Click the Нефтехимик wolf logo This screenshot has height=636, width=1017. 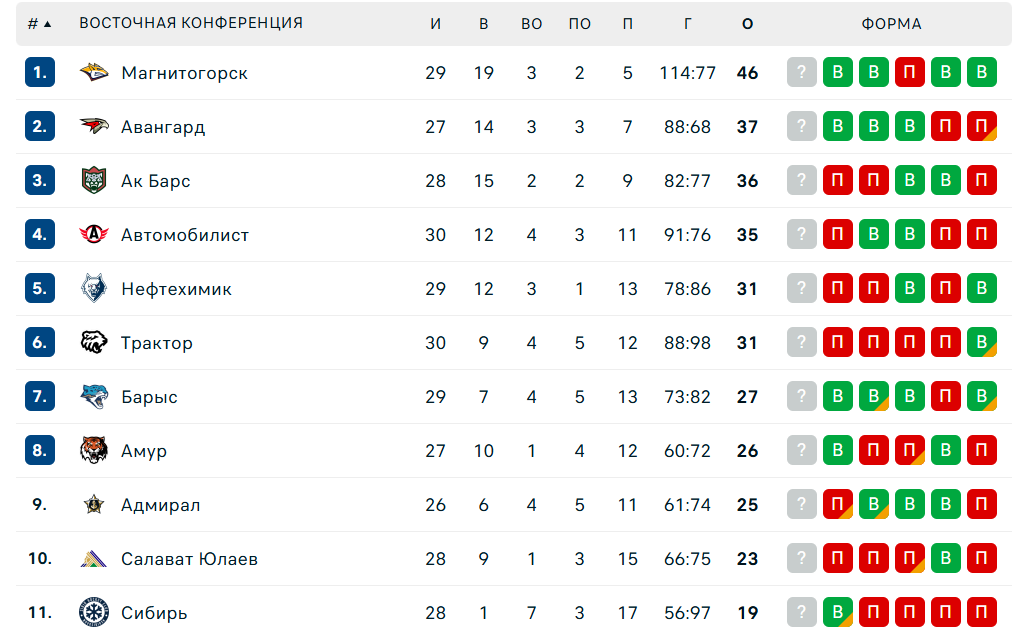pos(94,289)
